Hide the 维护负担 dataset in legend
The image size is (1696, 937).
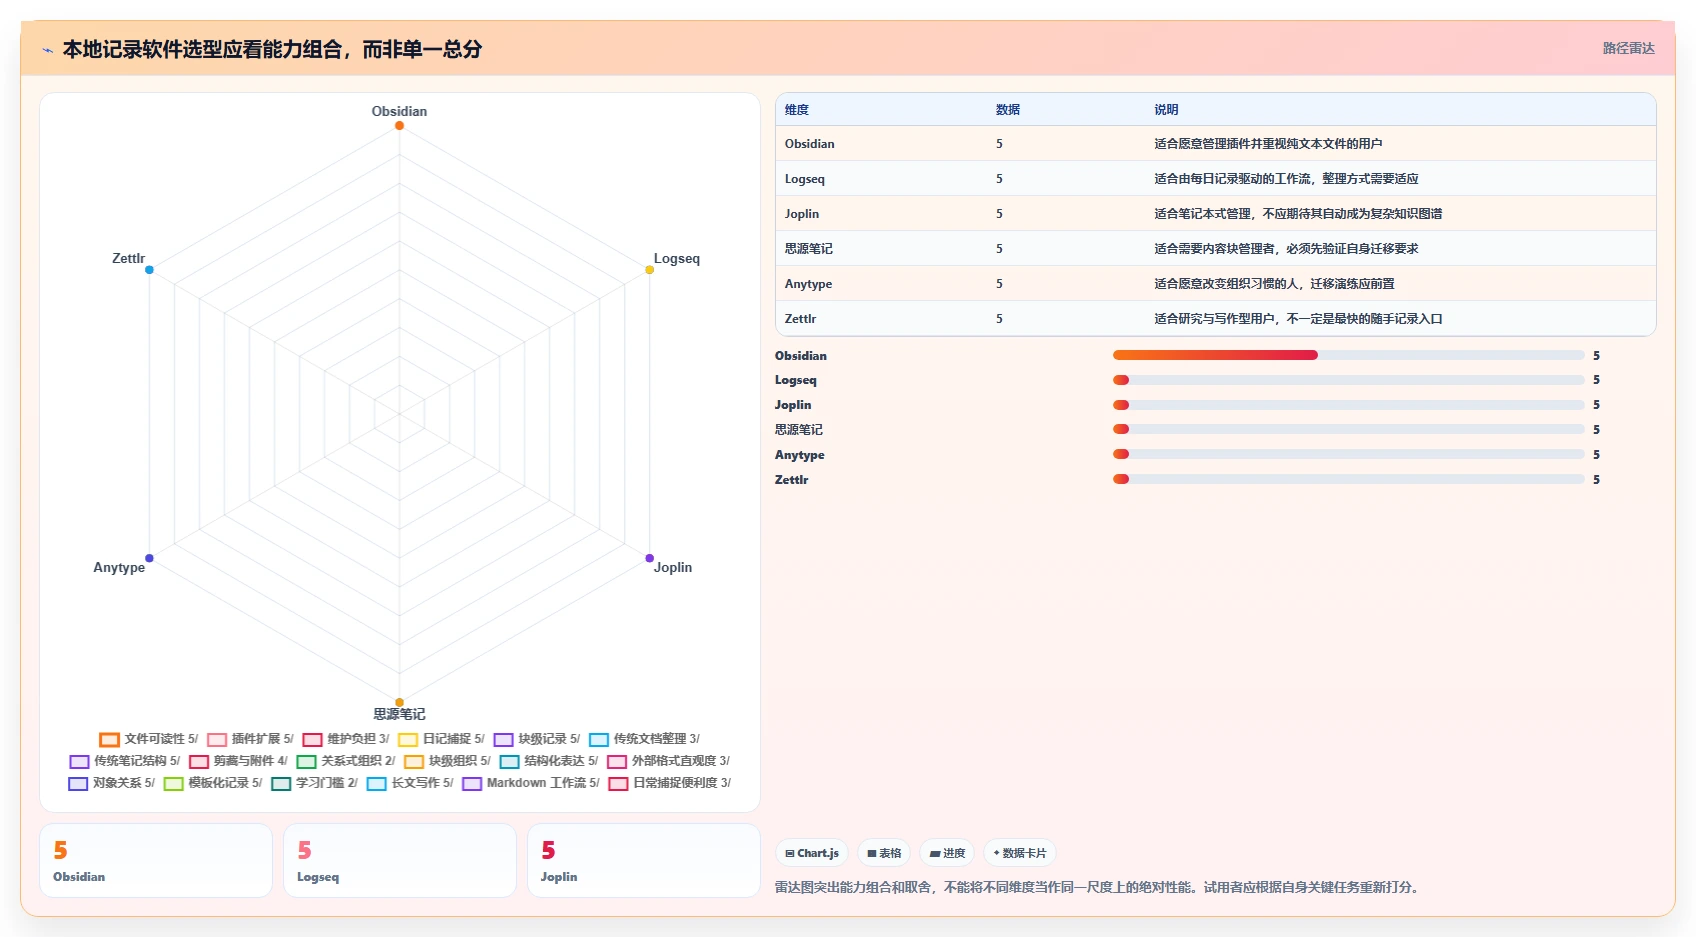pos(346,739)
